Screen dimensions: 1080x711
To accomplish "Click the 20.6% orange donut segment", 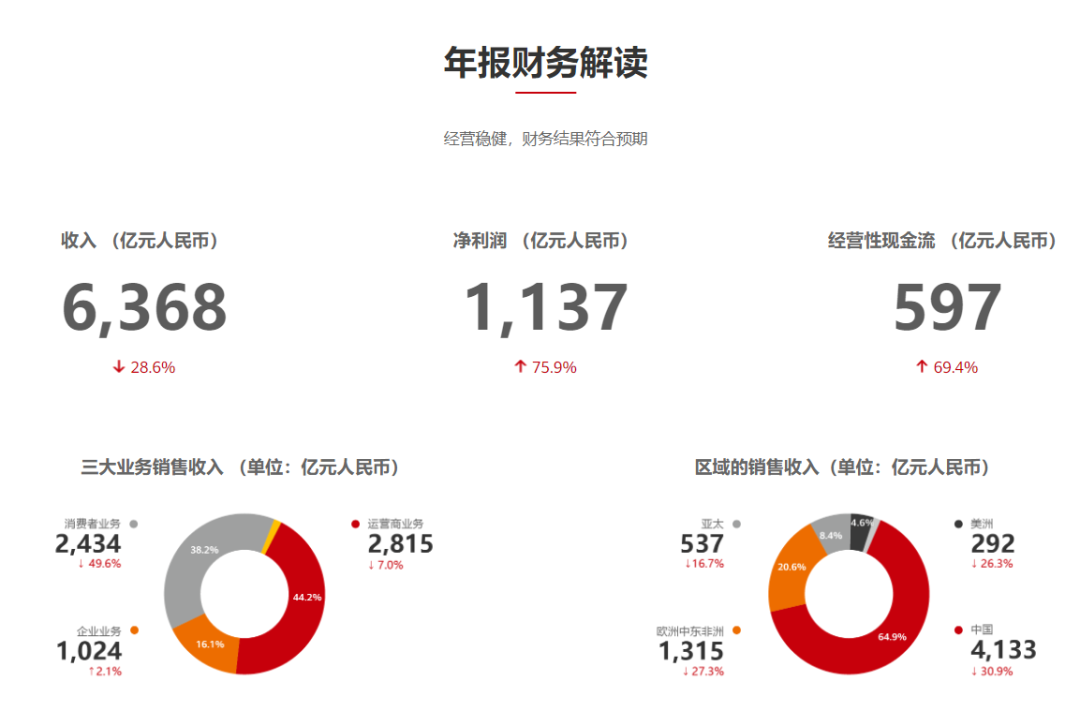I will pyautogui.click(x=793, y=568).
